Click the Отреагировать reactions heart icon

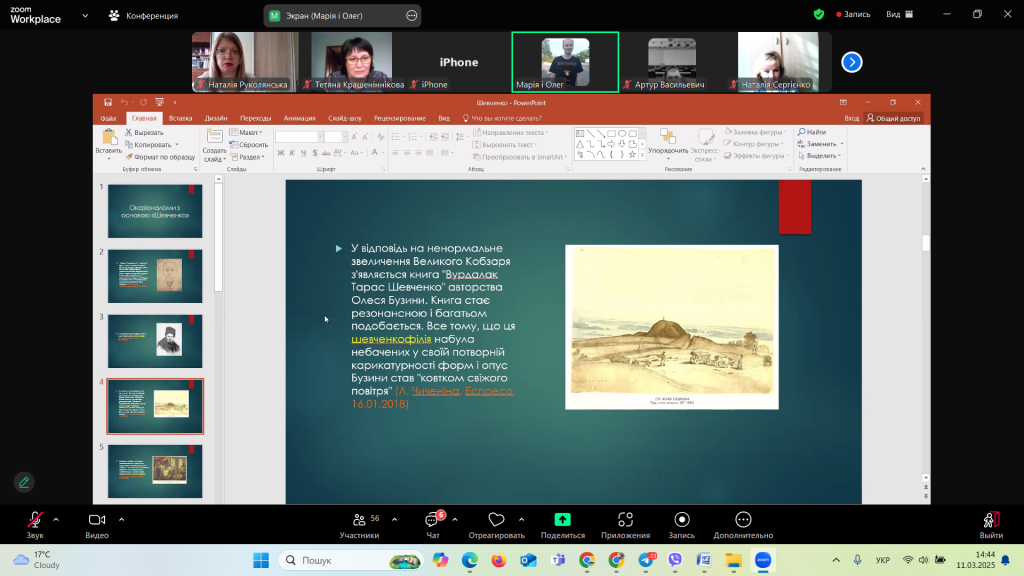click(x=496, y=520)
